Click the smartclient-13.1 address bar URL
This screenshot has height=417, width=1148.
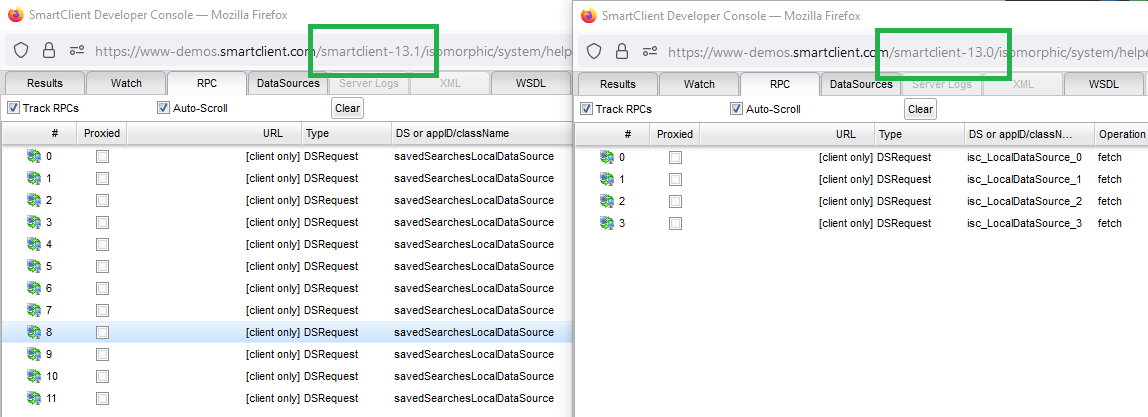point(332,50)
